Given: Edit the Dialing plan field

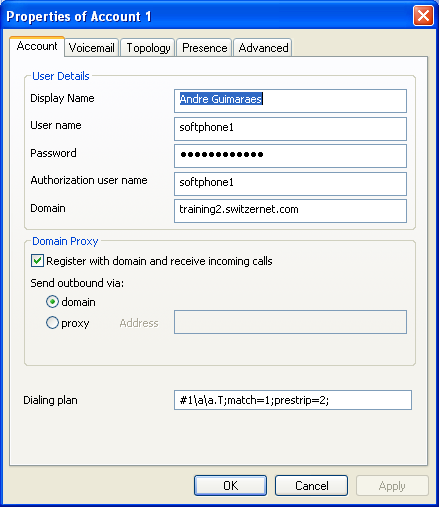Looking at the screenshot, I should [293, 400].
